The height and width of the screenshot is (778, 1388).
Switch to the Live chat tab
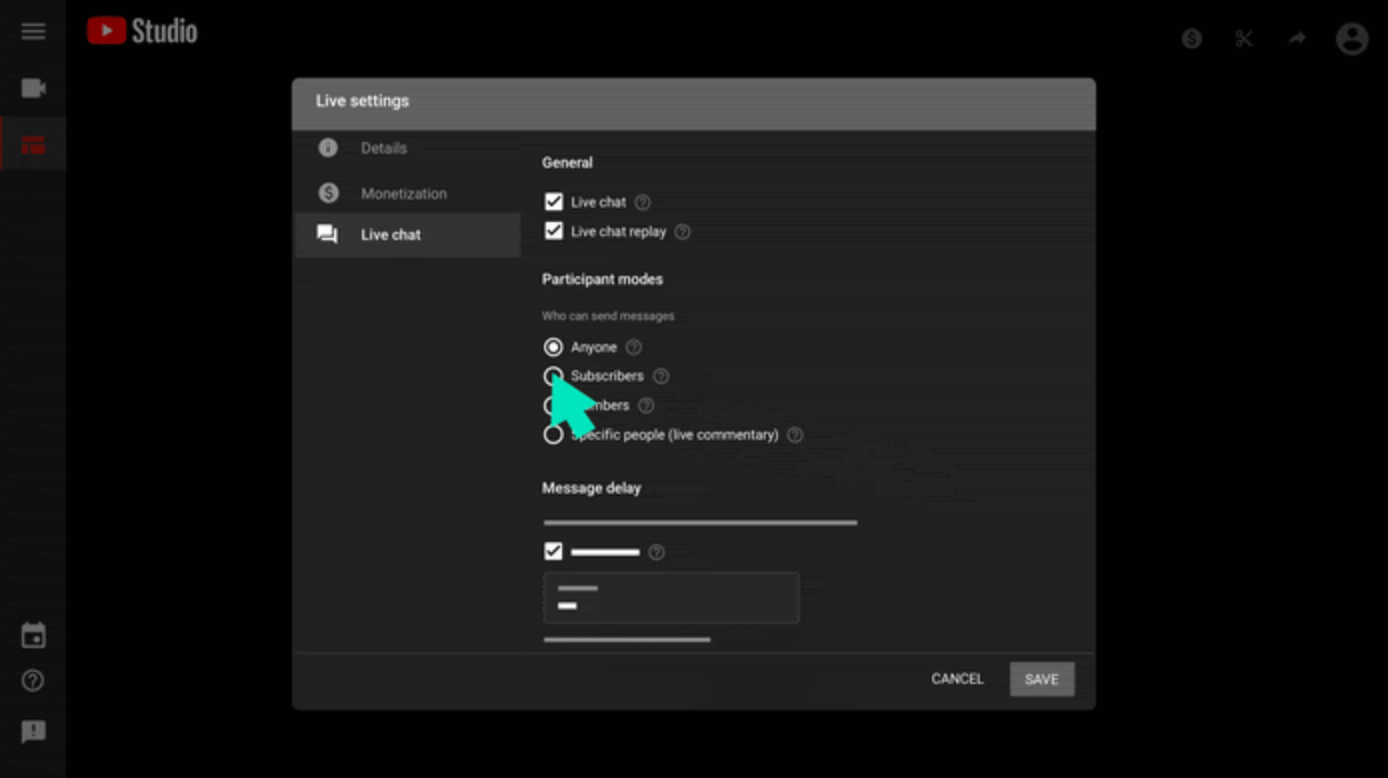[407, 235]
